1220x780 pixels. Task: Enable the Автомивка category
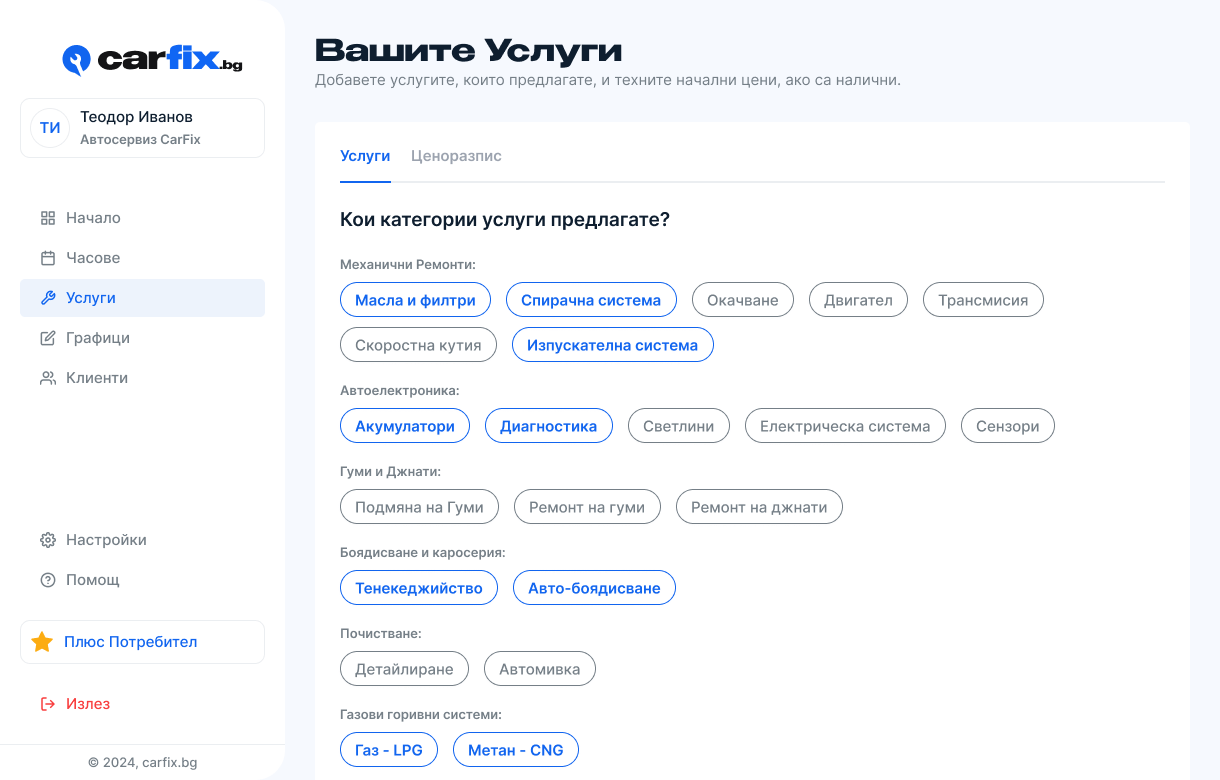[540, 669]
